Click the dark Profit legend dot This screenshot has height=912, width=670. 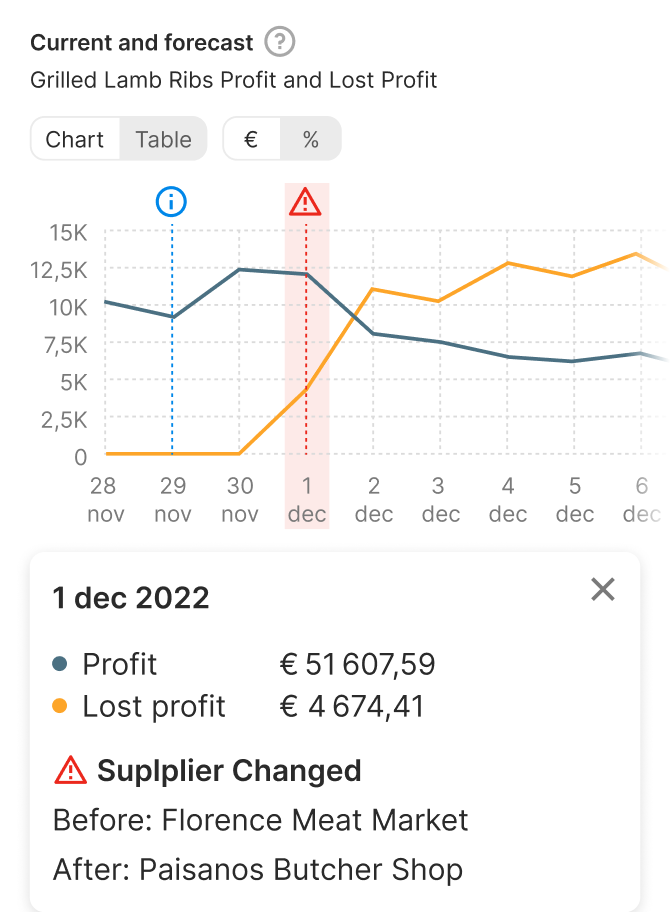60,664
